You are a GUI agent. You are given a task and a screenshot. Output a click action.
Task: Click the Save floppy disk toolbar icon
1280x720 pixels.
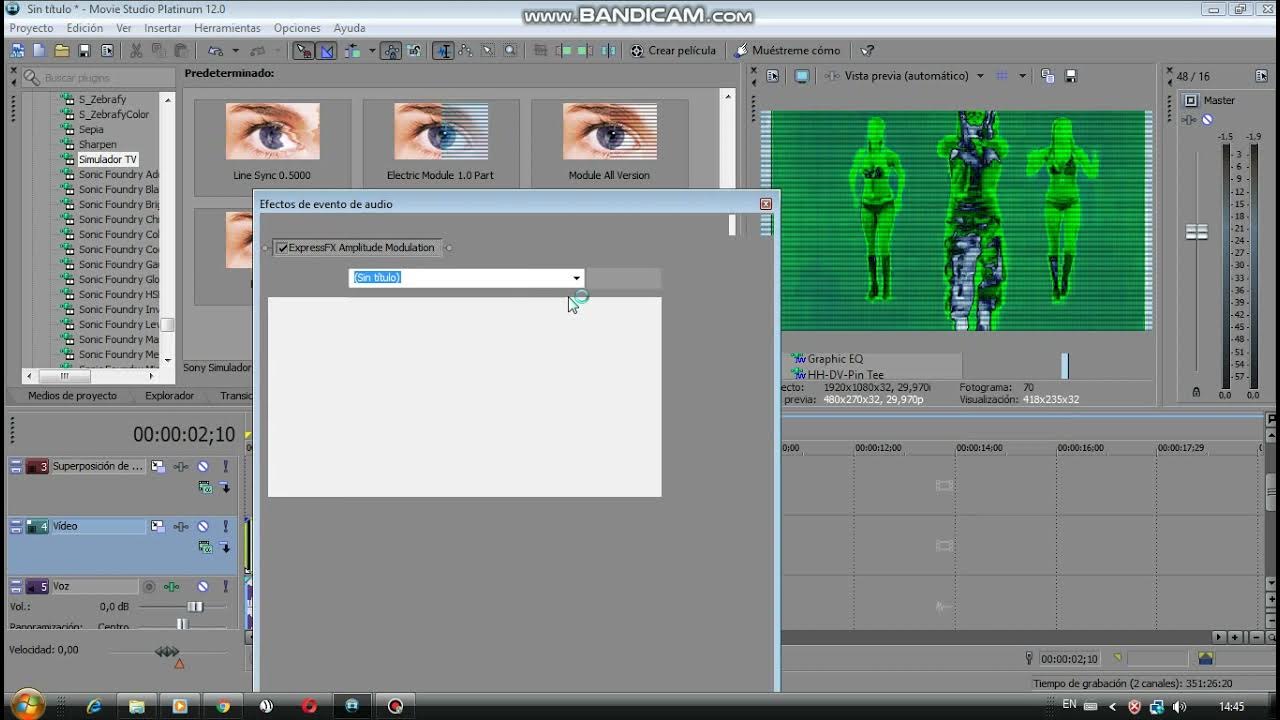pyautogui.click(x=84, y=50)
